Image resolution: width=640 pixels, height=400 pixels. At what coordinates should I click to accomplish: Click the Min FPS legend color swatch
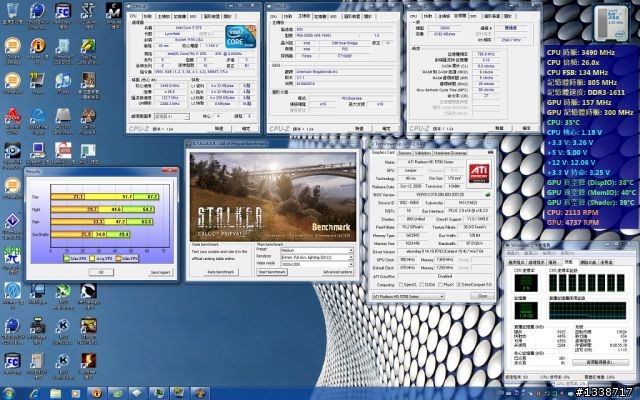[118, 258]
